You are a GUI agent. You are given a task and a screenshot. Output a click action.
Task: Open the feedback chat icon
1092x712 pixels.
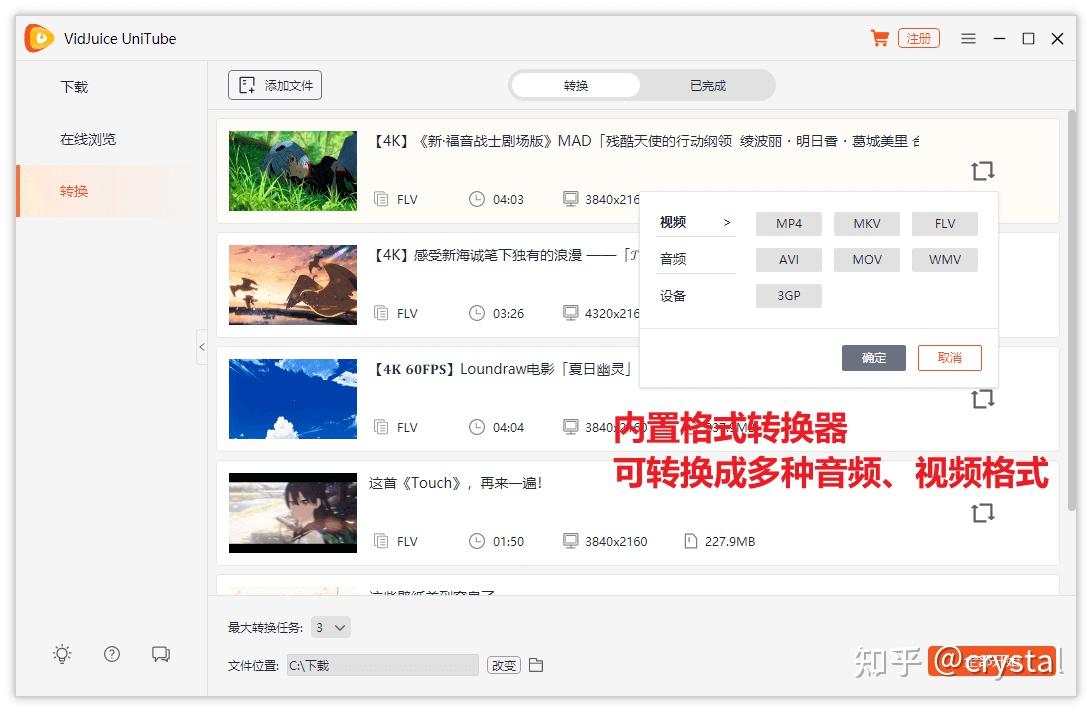click(161, 654)
